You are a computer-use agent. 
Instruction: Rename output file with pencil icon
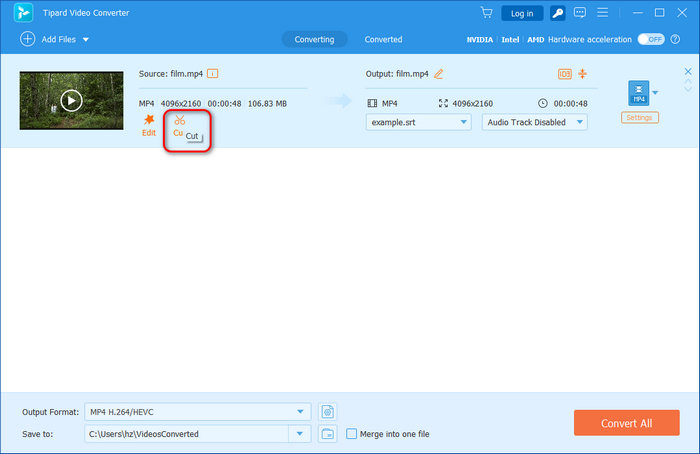[x=438, y=73]
